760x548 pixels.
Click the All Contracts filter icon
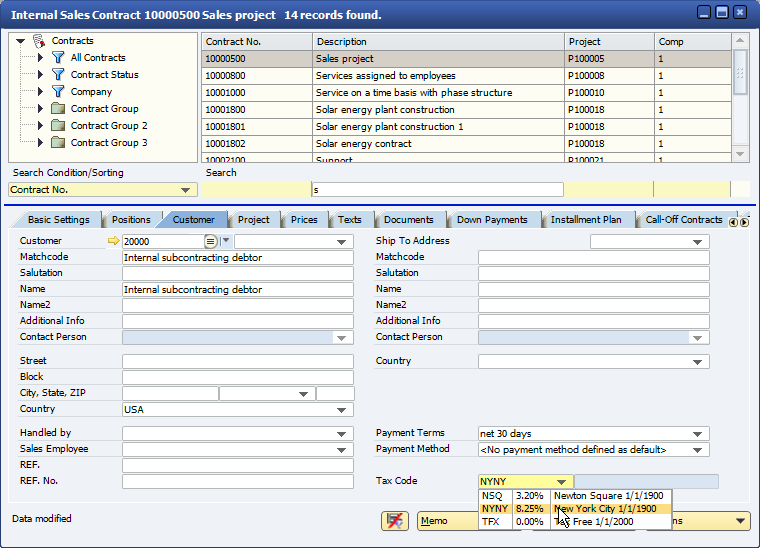[58, 58]
